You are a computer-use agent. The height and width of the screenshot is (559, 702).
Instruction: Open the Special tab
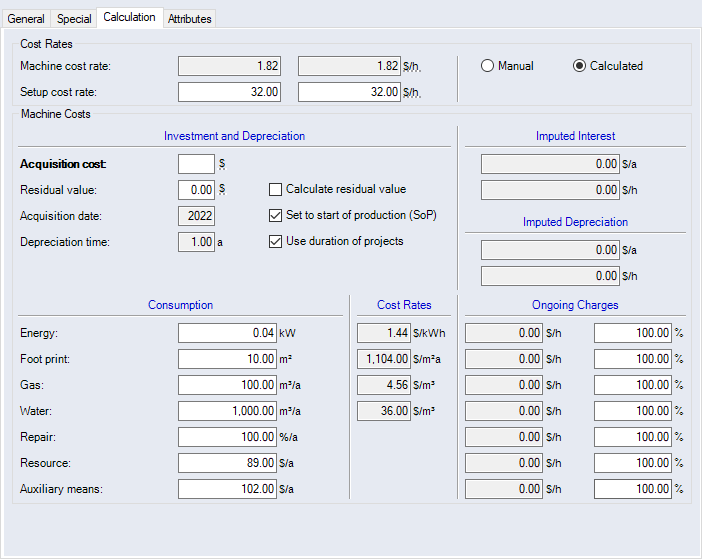point(74,19)
